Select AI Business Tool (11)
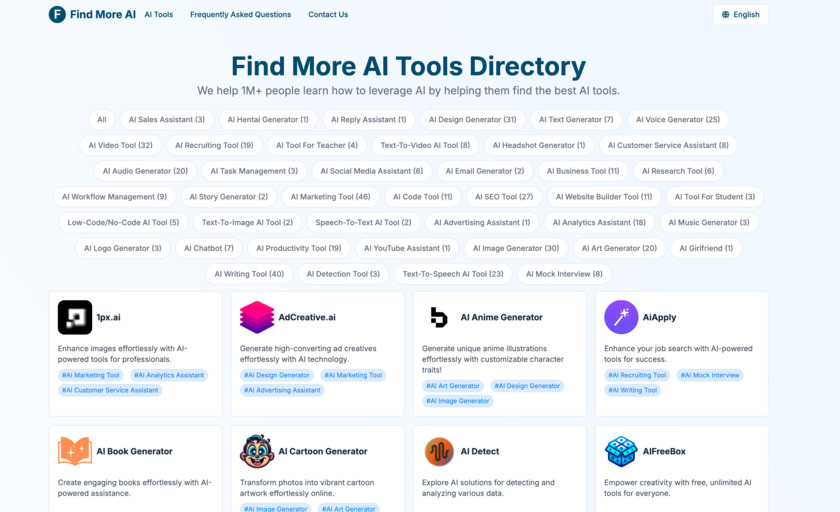 pos(583,171)
